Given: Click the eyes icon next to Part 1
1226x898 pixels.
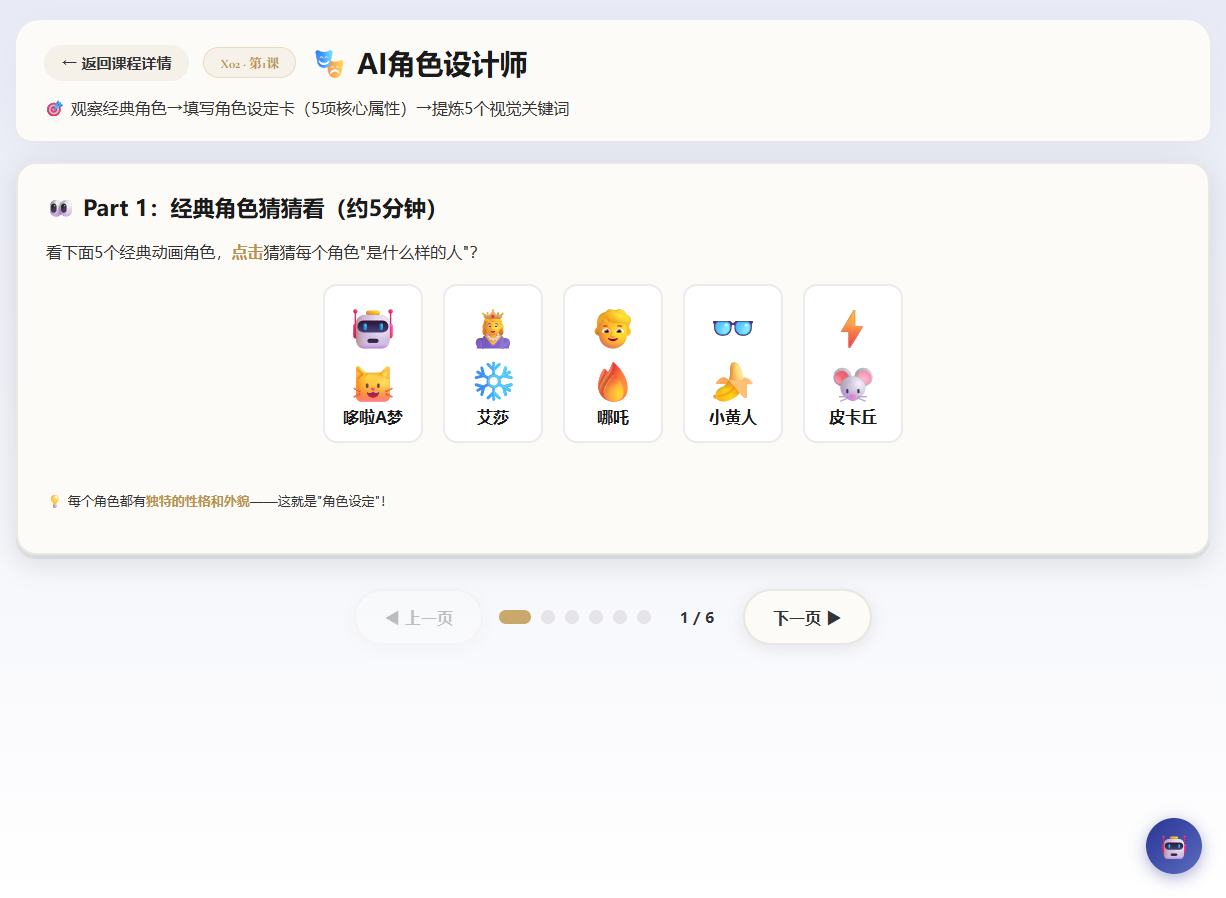Looking at the screenshot, I should (x=60, y=208).
